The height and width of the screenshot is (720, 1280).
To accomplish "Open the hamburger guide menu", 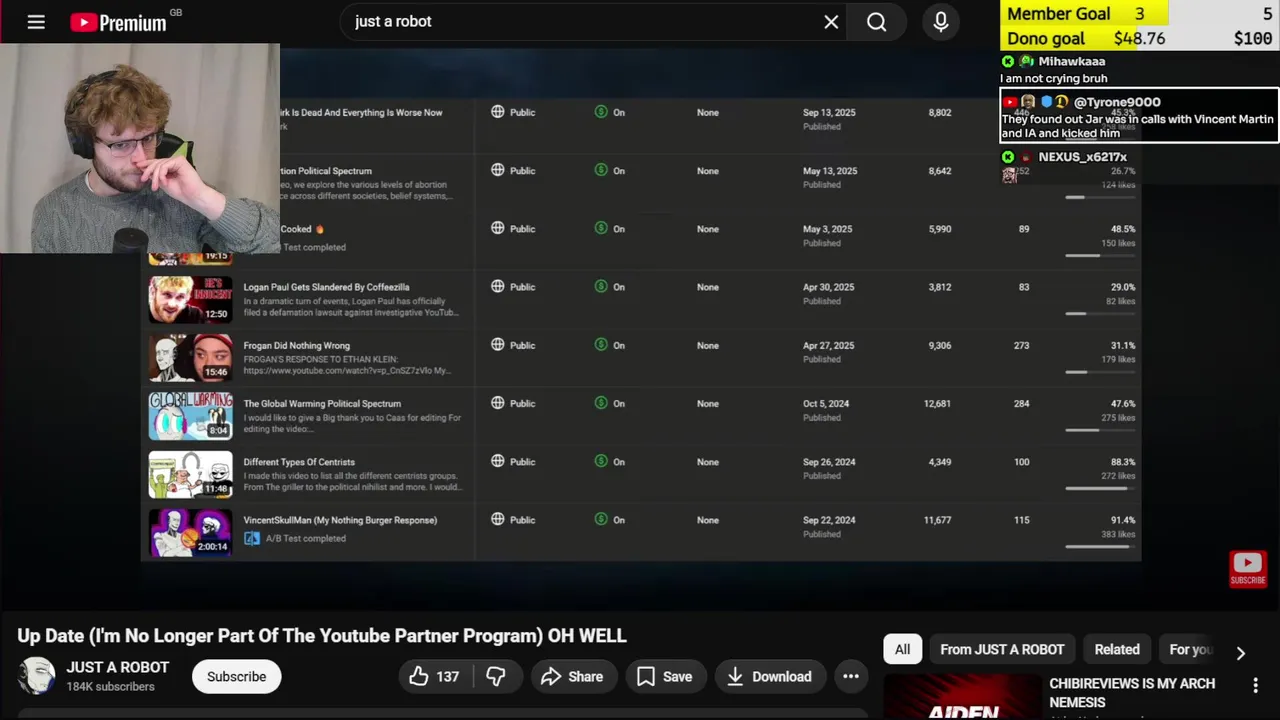I will click(36, 22).
